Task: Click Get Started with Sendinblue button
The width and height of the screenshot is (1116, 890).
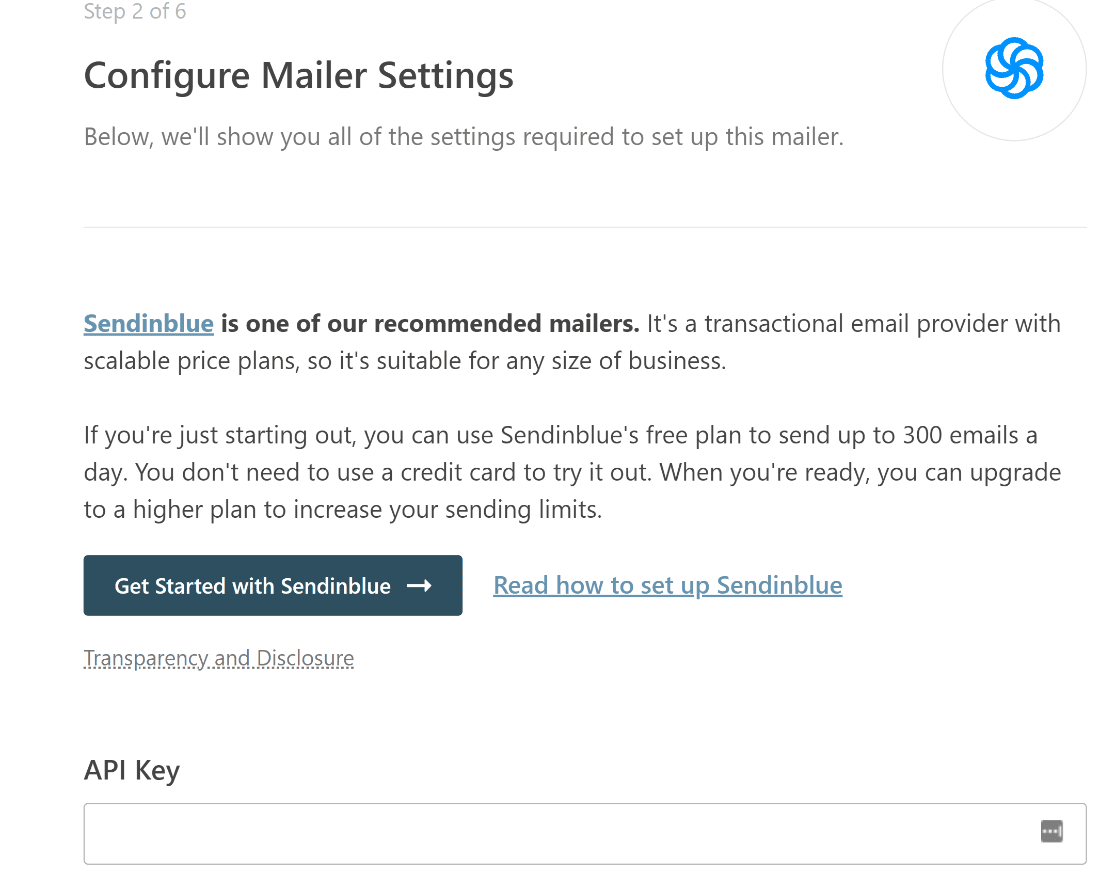Action: pos(273,585)
